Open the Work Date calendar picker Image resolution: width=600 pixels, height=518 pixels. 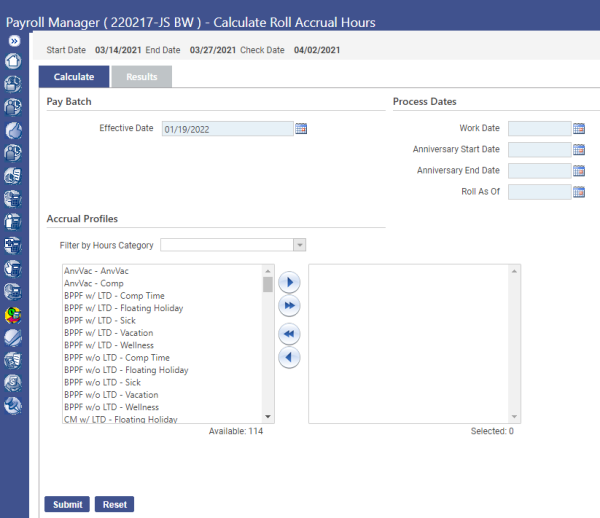(579, 128)
